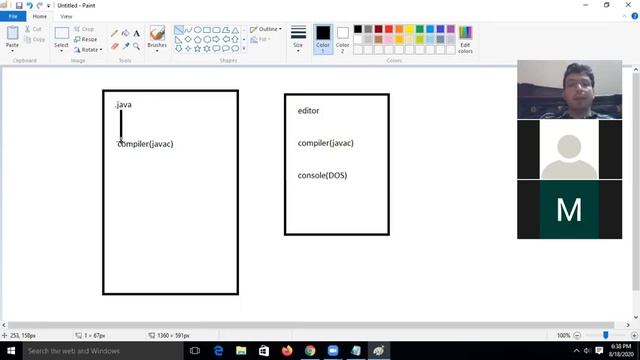Select the Color picker eyedropper tool
This screenshot has width=640, height=360.
(126, 46)
